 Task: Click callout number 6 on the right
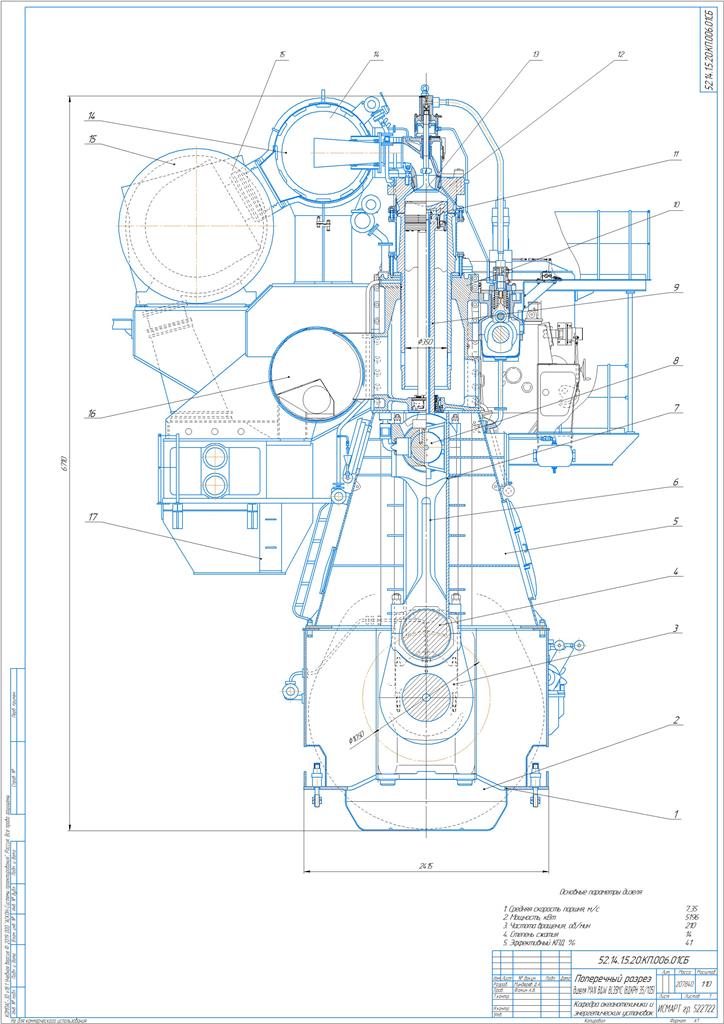click(x=677, y=482)
